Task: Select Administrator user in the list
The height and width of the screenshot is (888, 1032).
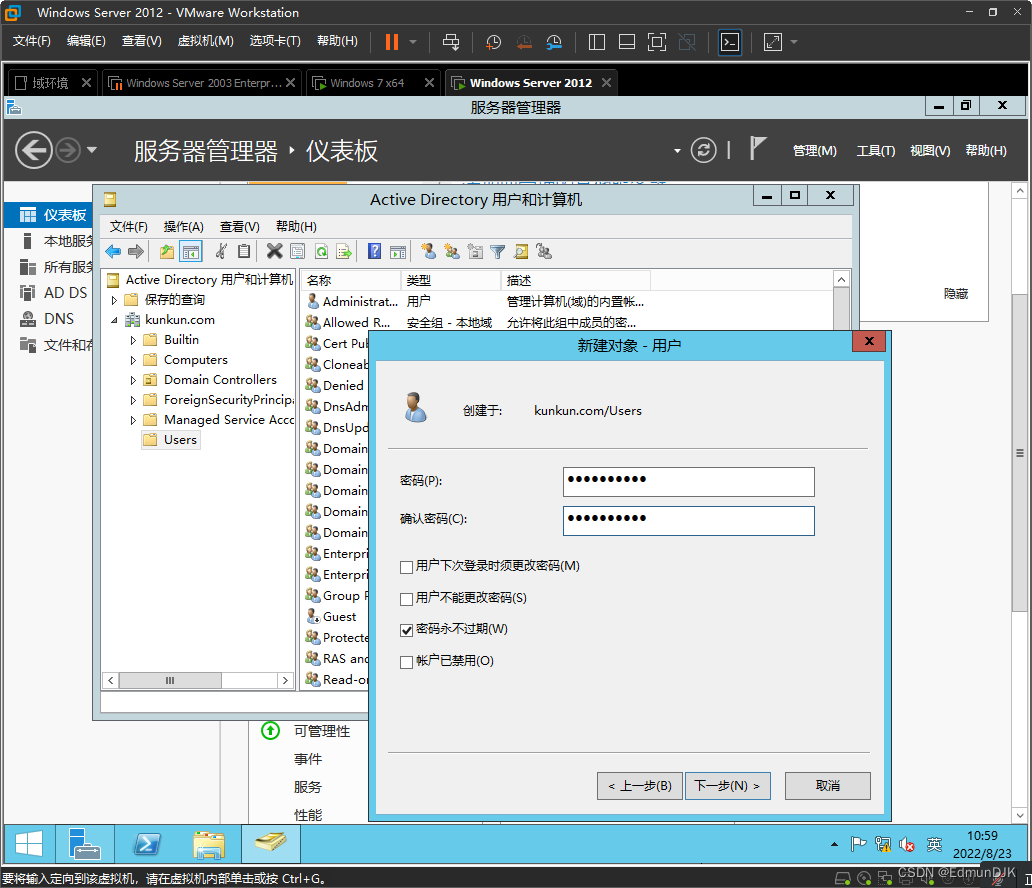Action: pos(352,301)
